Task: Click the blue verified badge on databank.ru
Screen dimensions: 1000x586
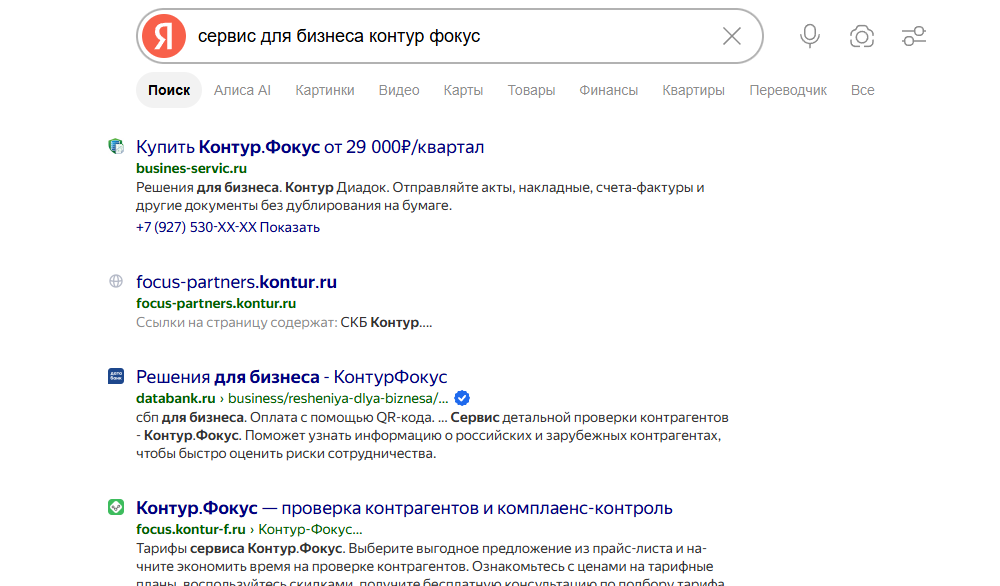Action: tap(462, 399)
